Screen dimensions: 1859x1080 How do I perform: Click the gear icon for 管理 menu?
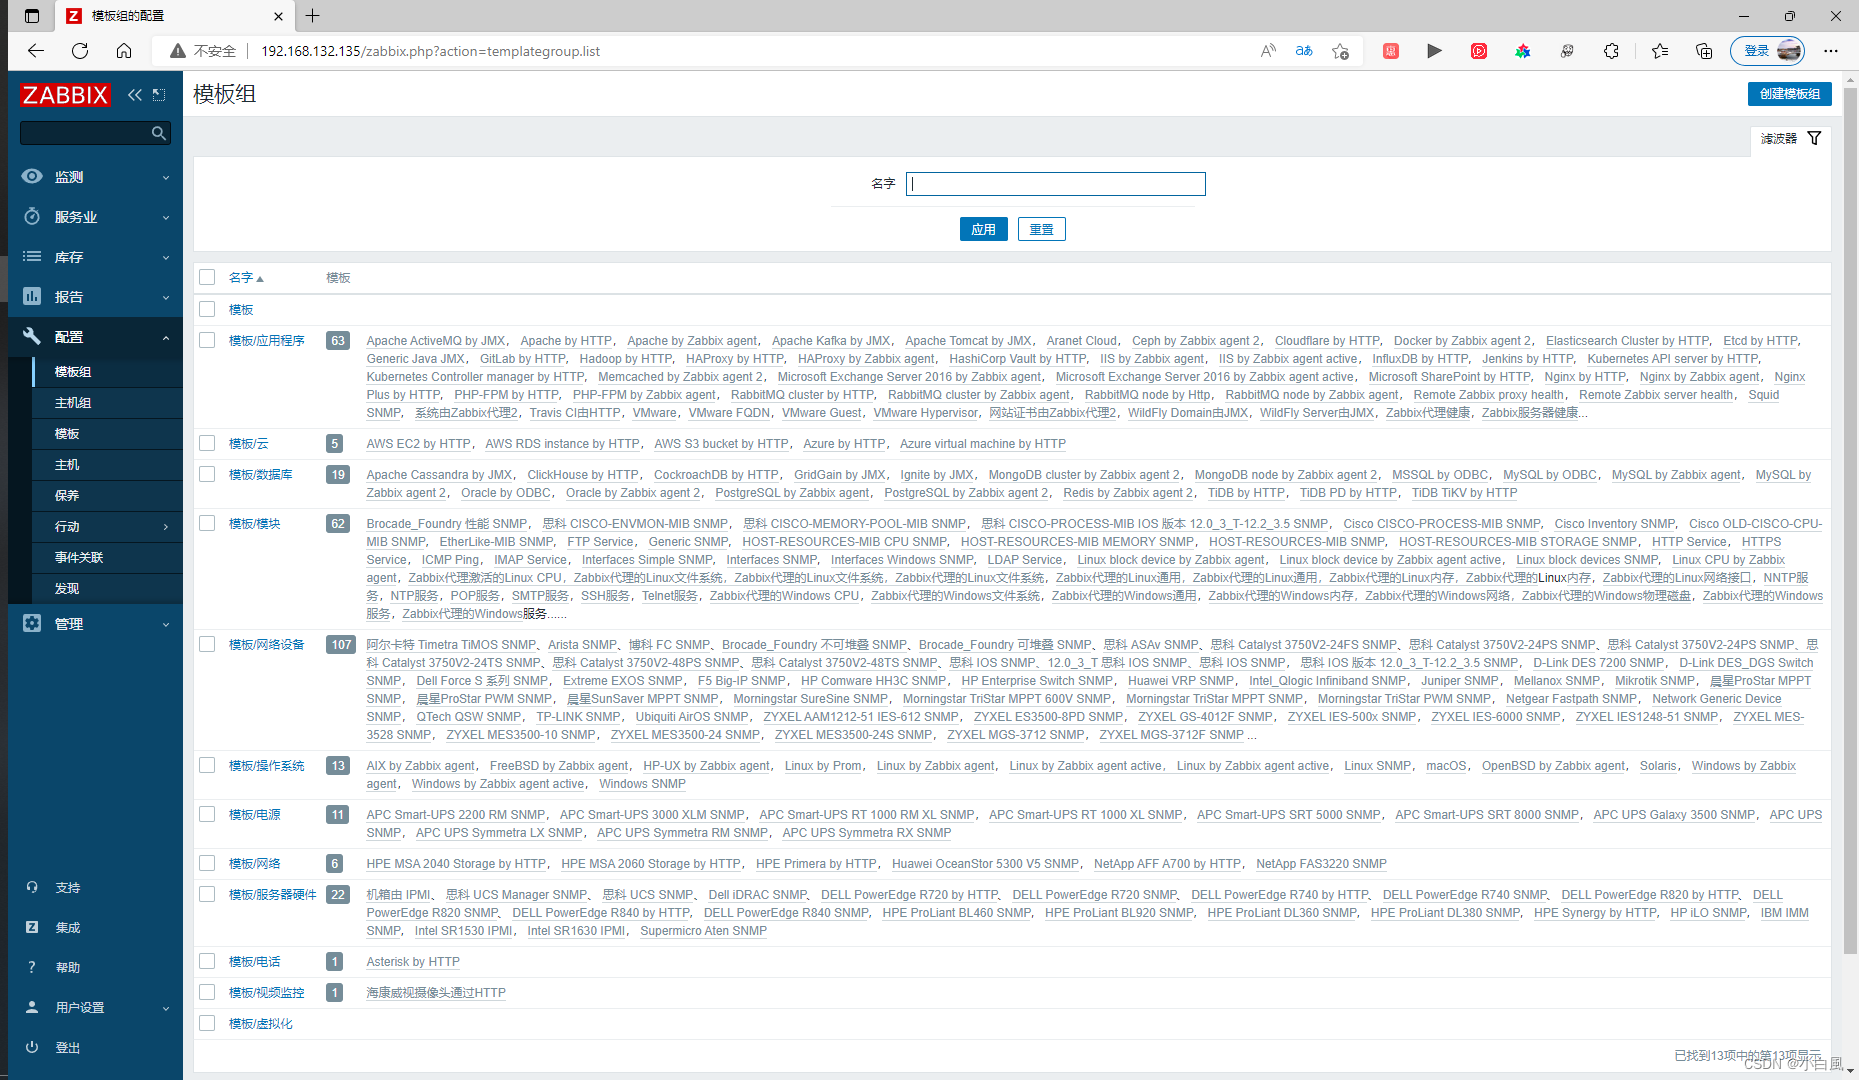[x=32, y=623]
